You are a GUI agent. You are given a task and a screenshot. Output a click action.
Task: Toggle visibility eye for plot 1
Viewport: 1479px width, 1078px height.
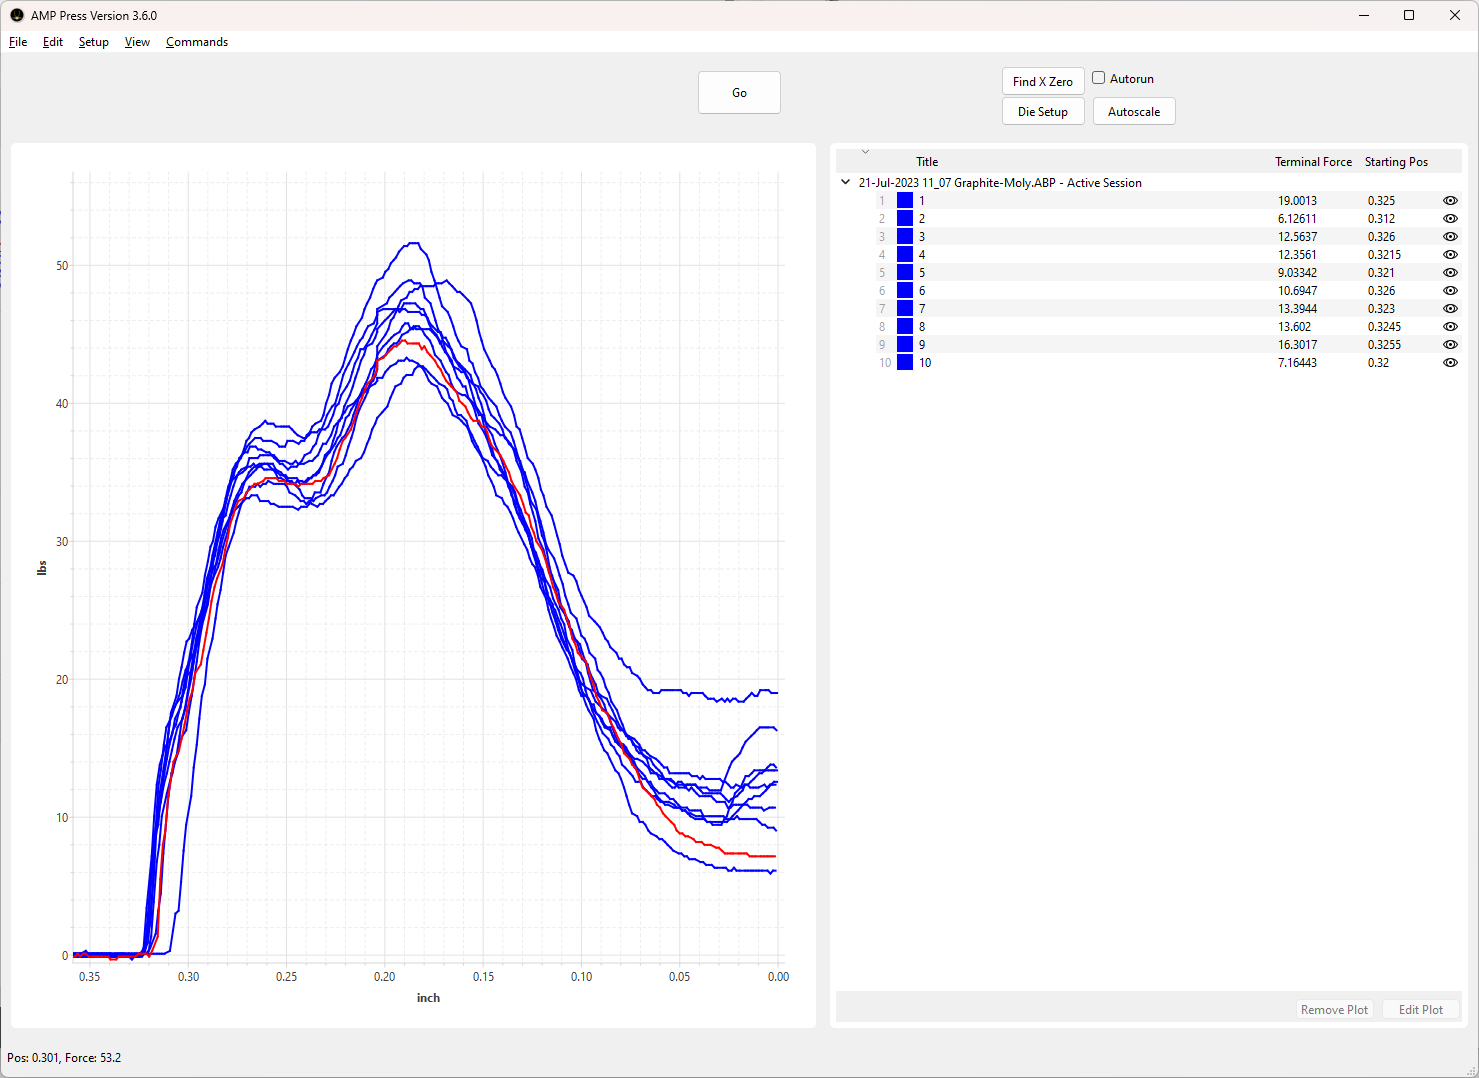1450,201
